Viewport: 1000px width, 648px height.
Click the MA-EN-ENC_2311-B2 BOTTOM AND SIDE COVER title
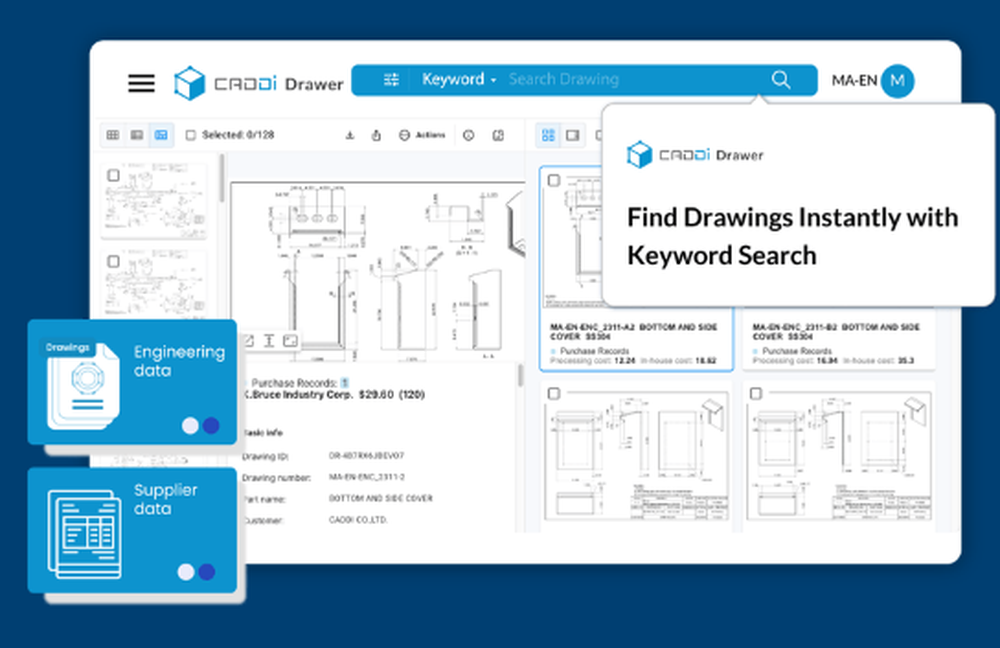coord(835,332)
